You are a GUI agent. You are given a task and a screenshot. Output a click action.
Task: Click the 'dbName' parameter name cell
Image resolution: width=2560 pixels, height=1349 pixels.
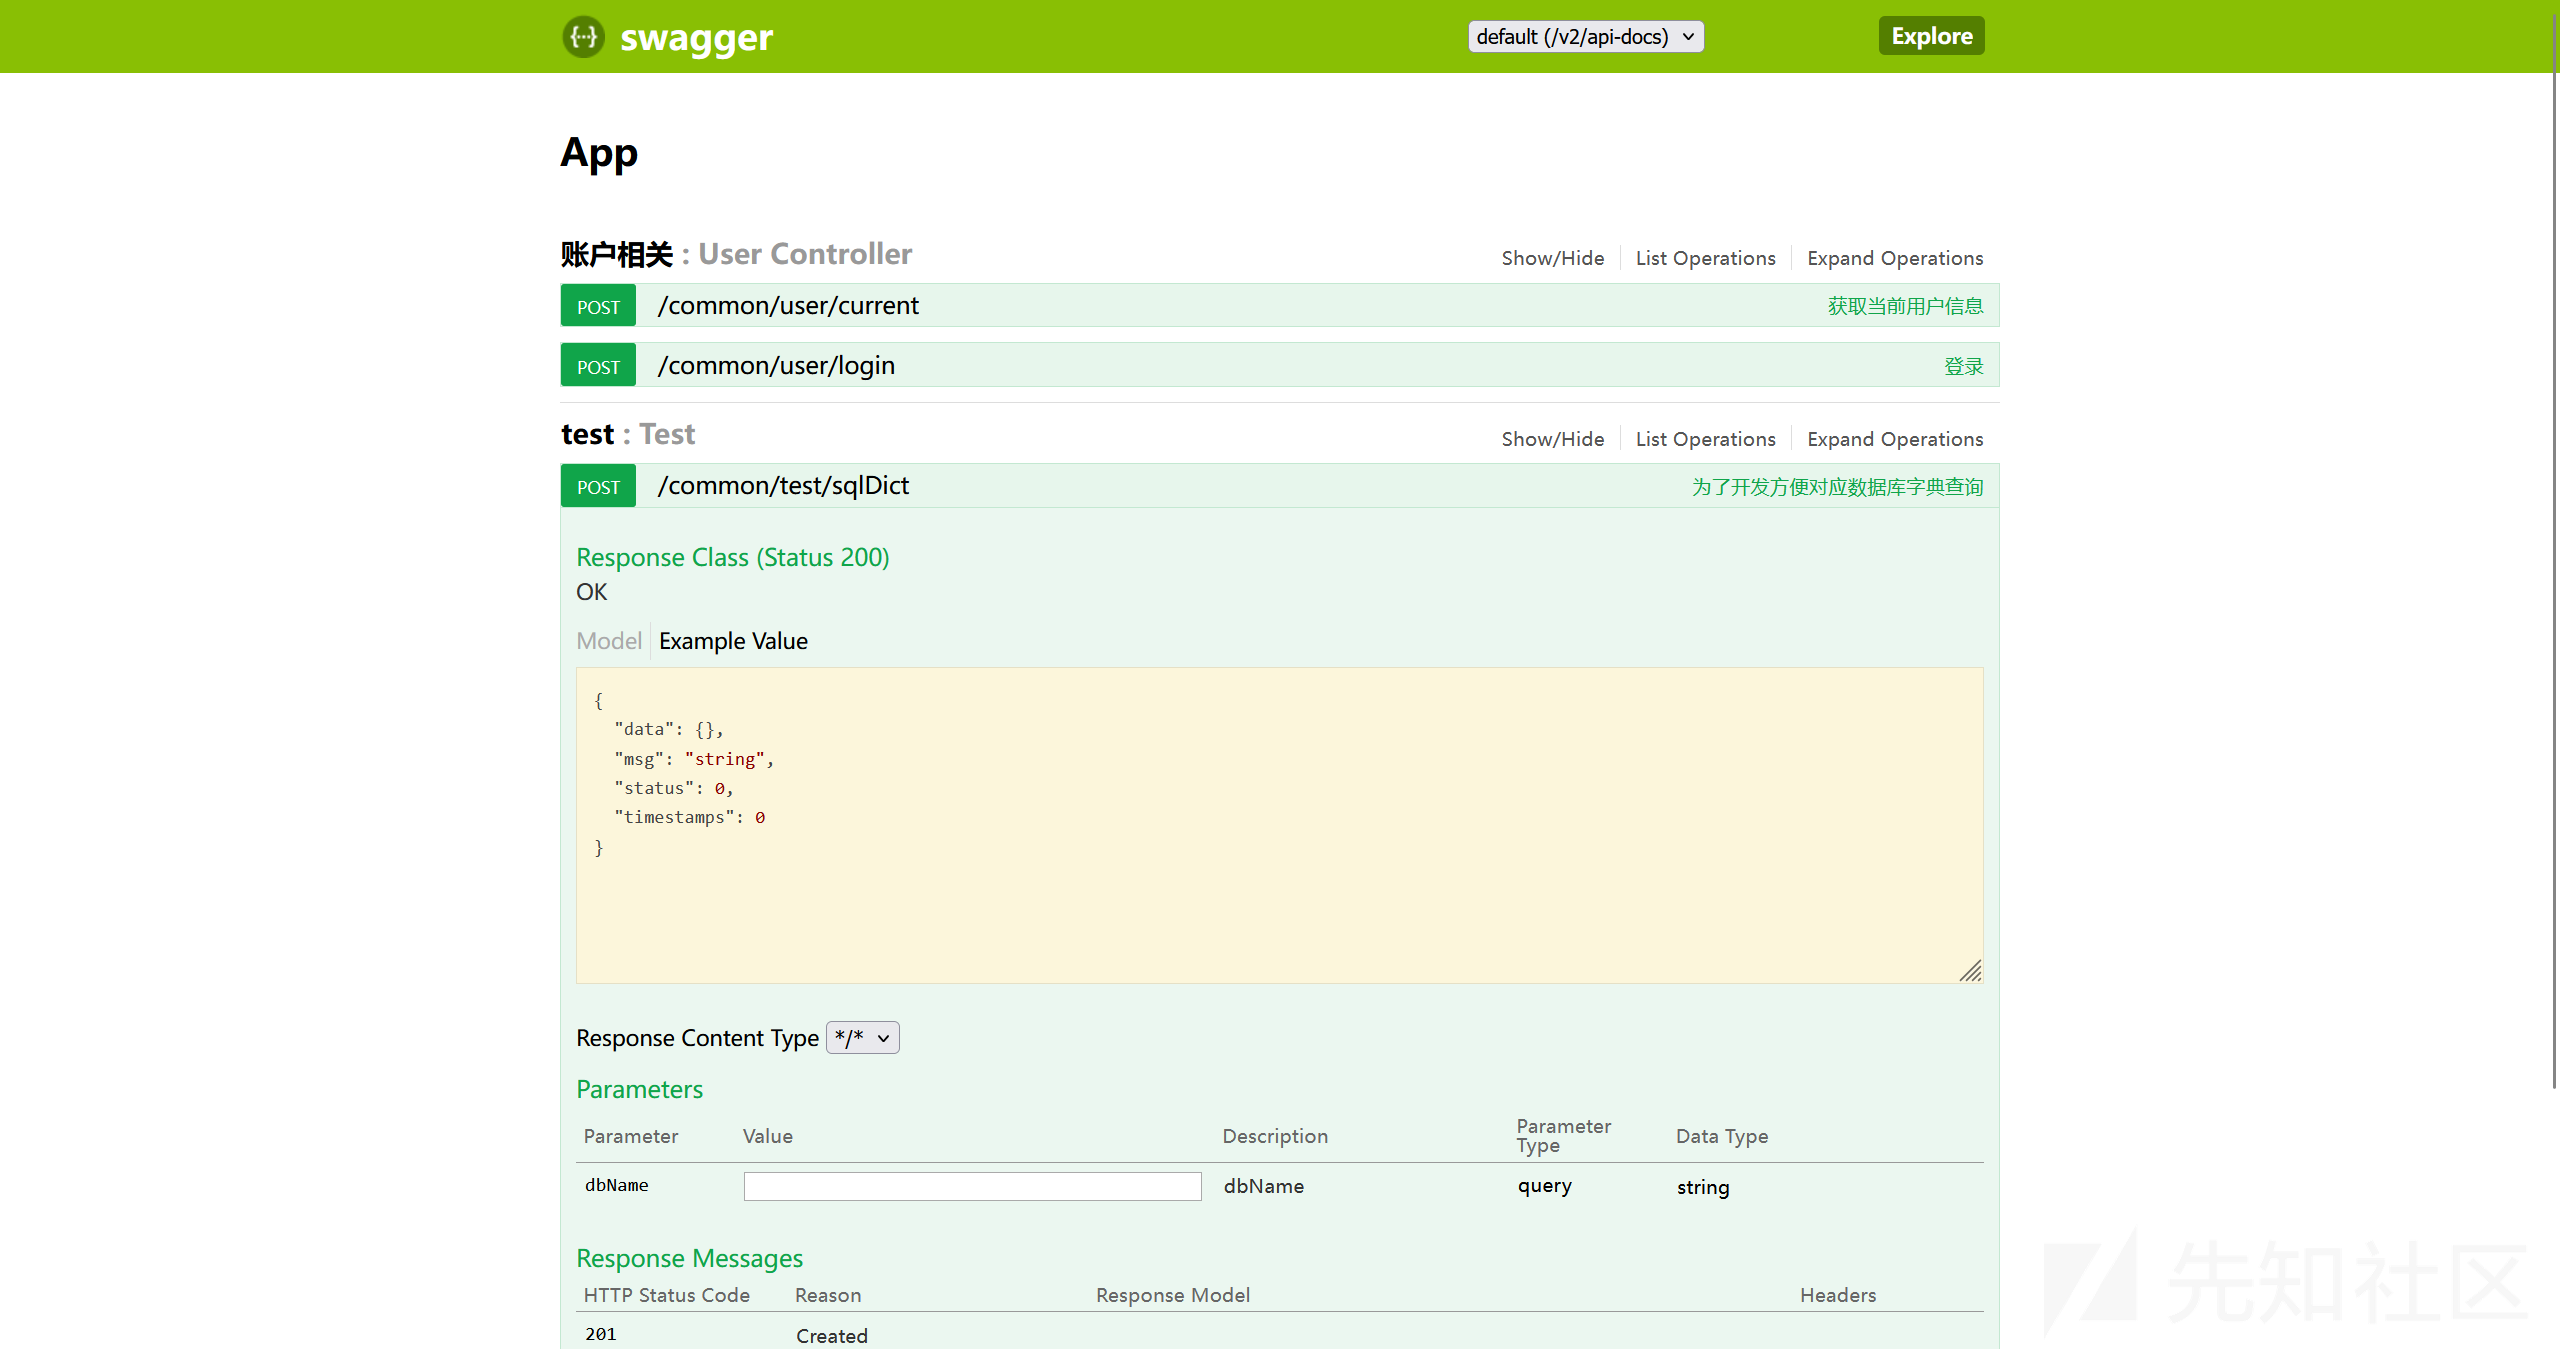click(617, 1185)
